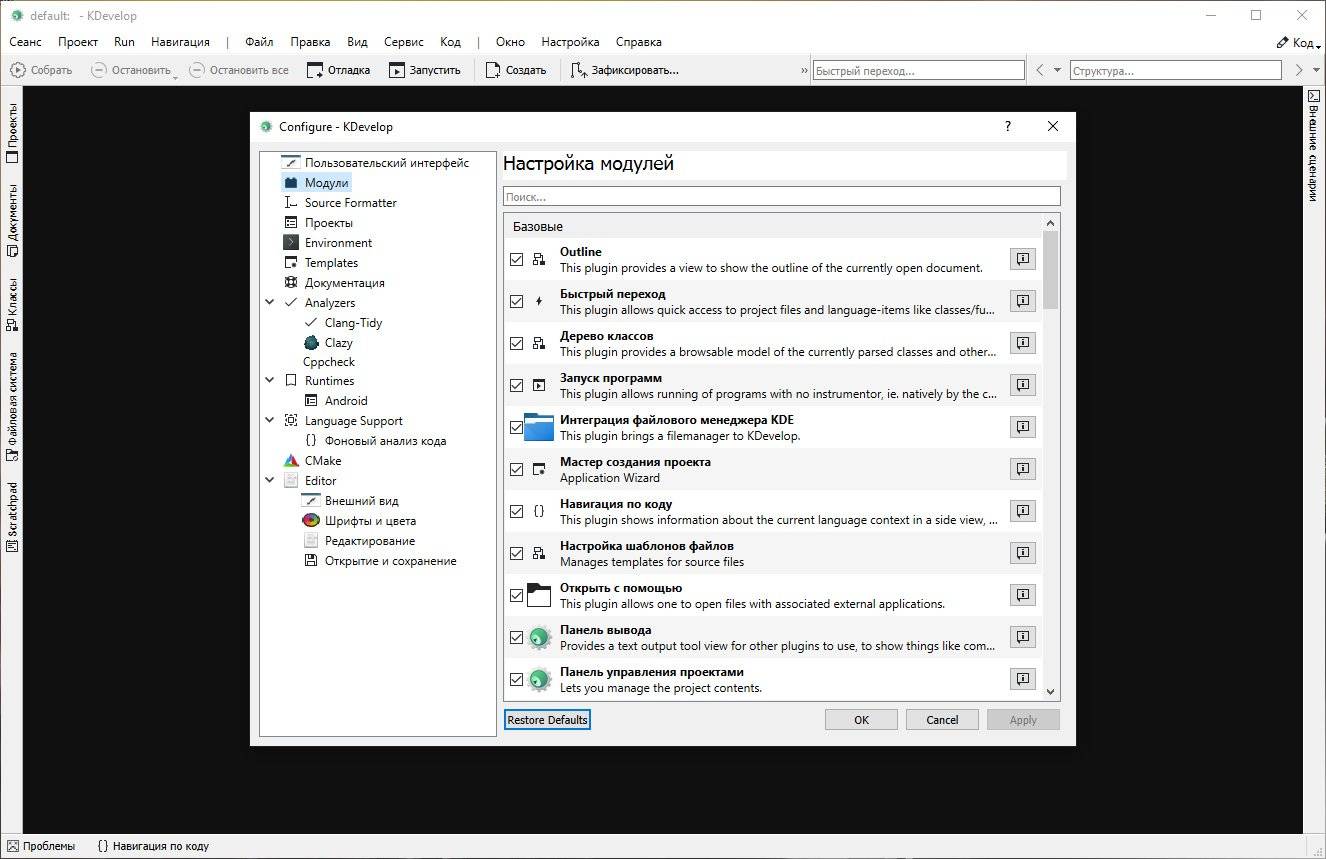
Task: Open the Сервис menu
Action: pyautogui.click(x=403, y=42)
